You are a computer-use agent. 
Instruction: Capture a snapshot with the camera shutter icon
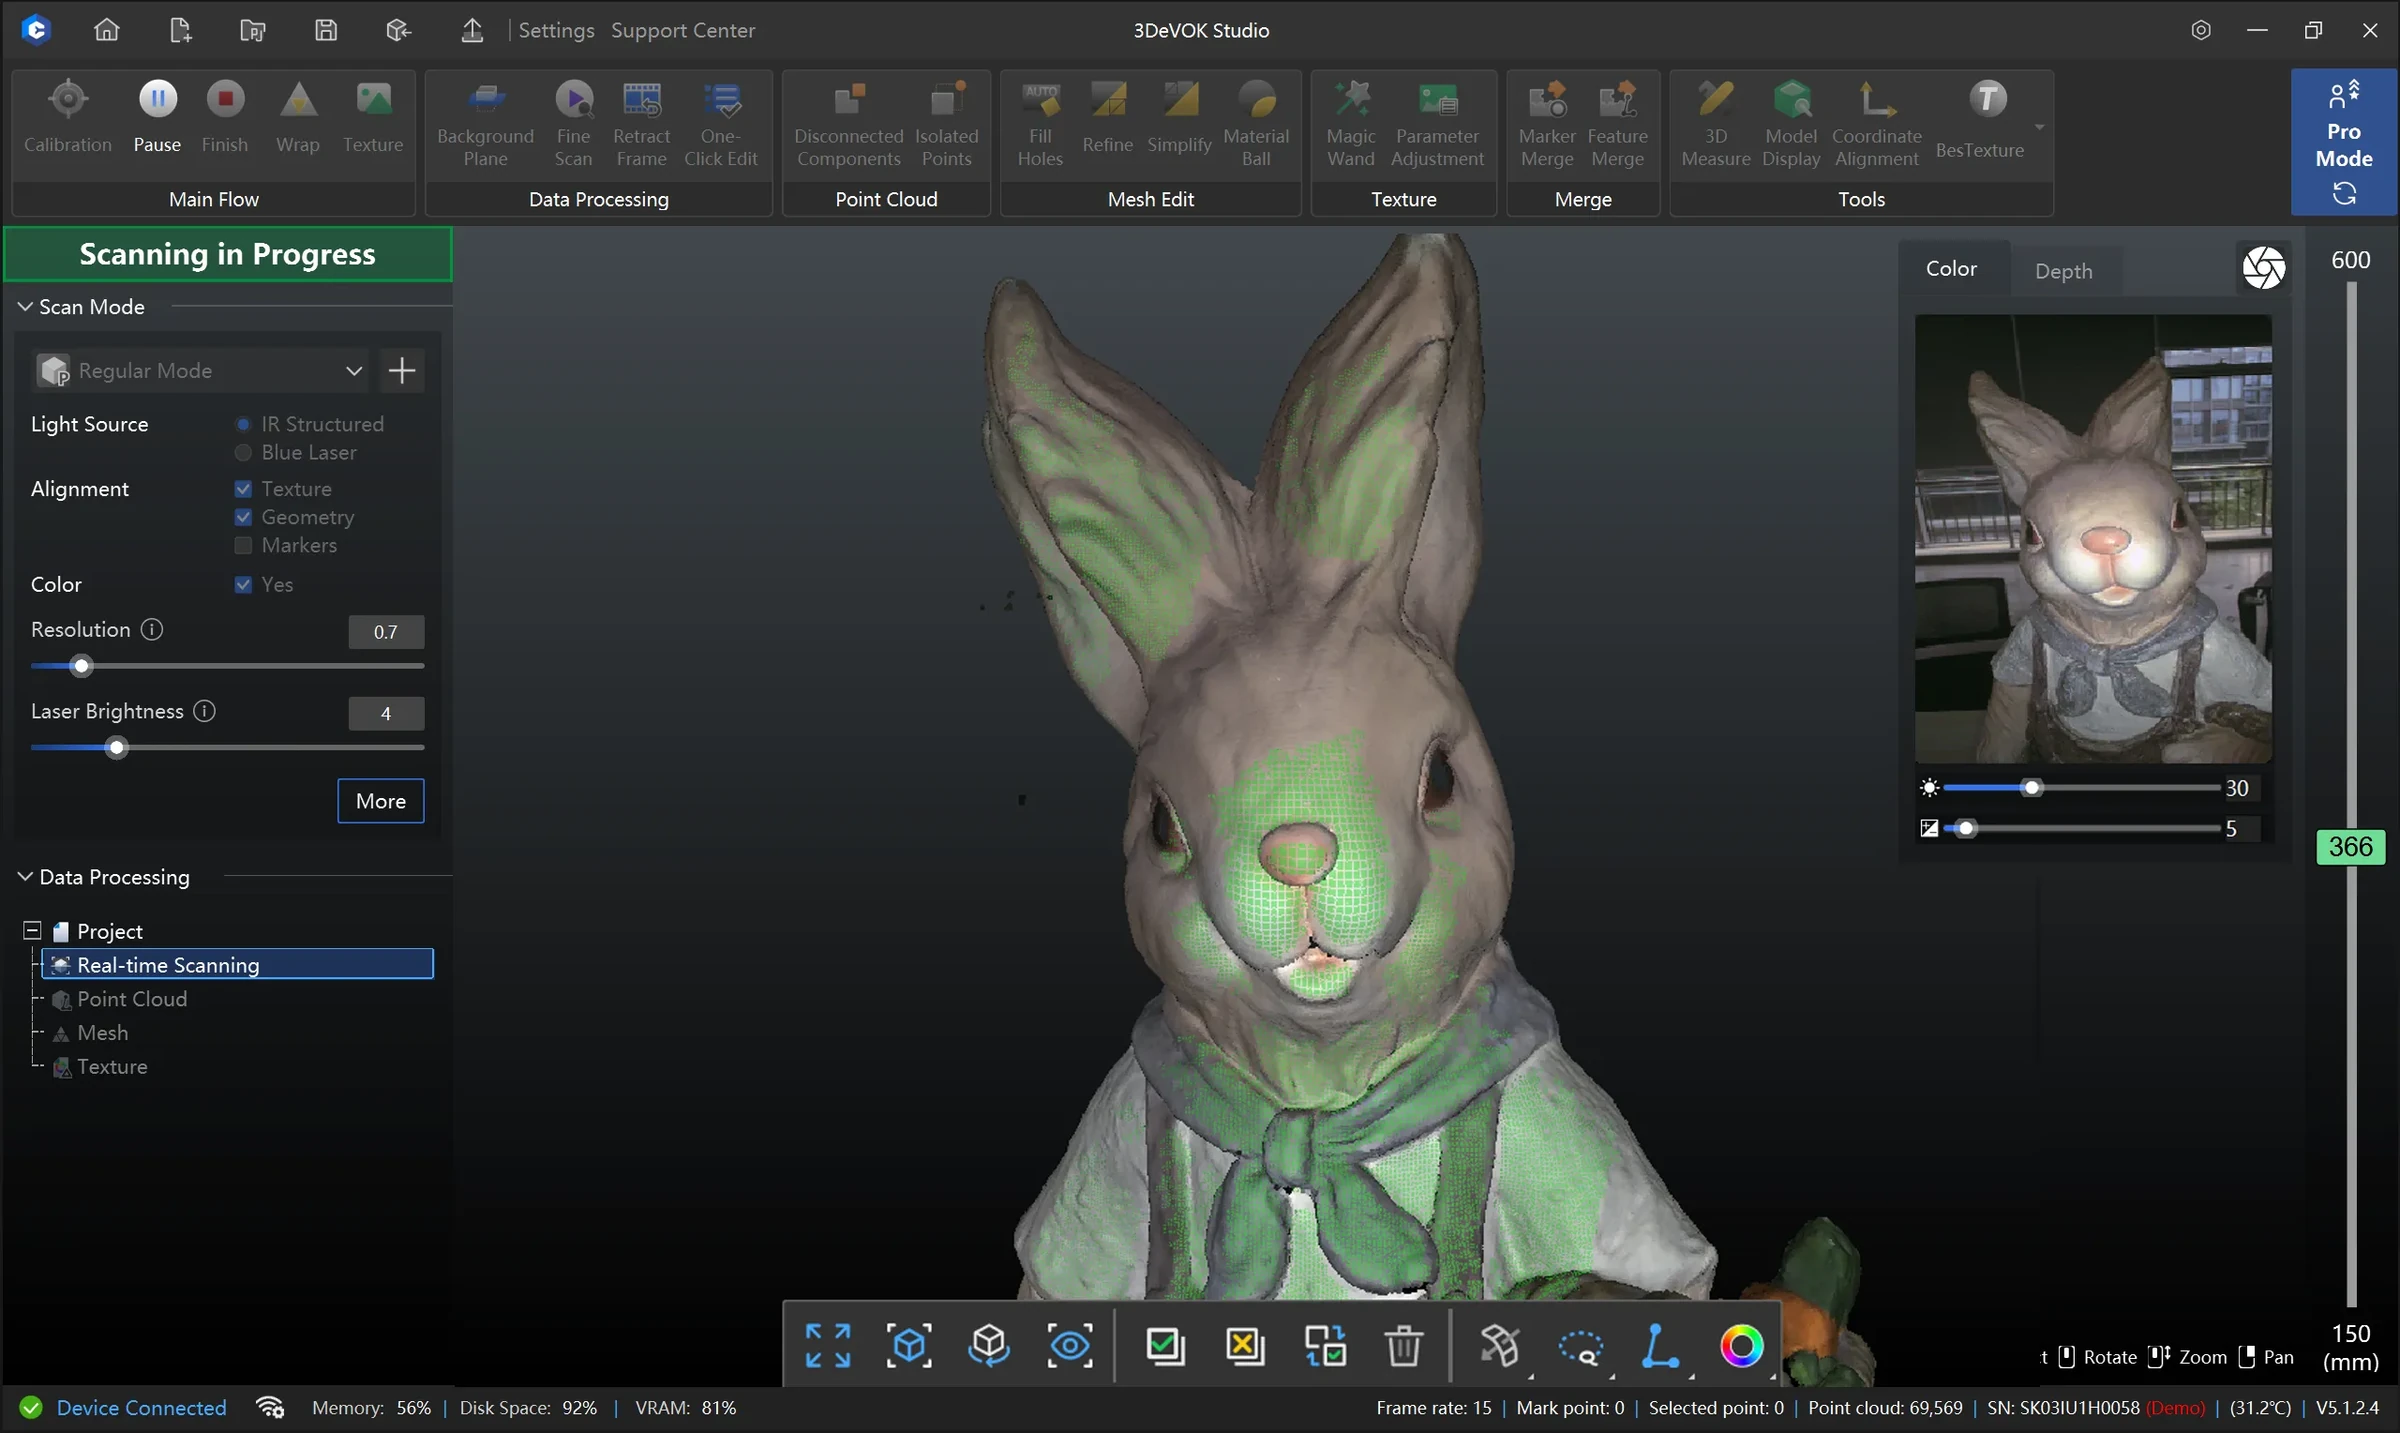click(x=2264, y=267)
